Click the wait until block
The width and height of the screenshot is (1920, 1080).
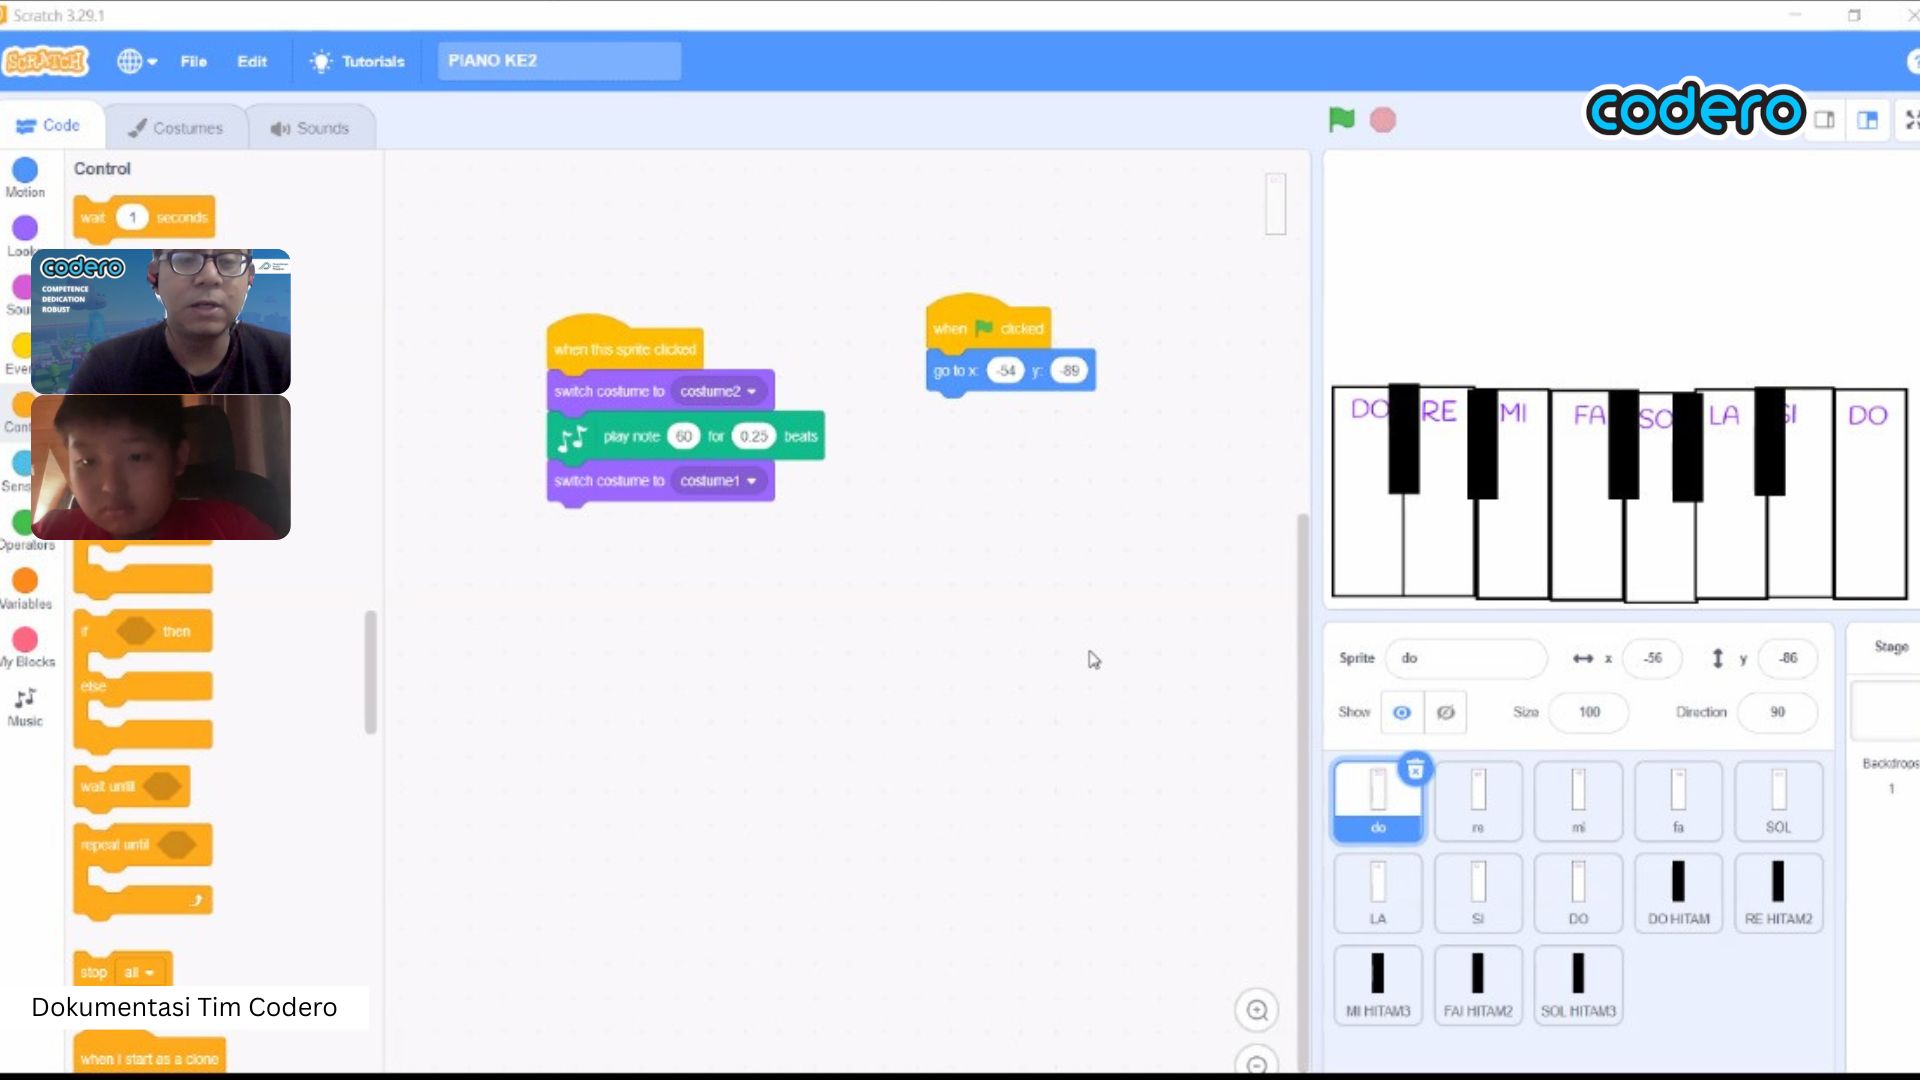point(131,787)
